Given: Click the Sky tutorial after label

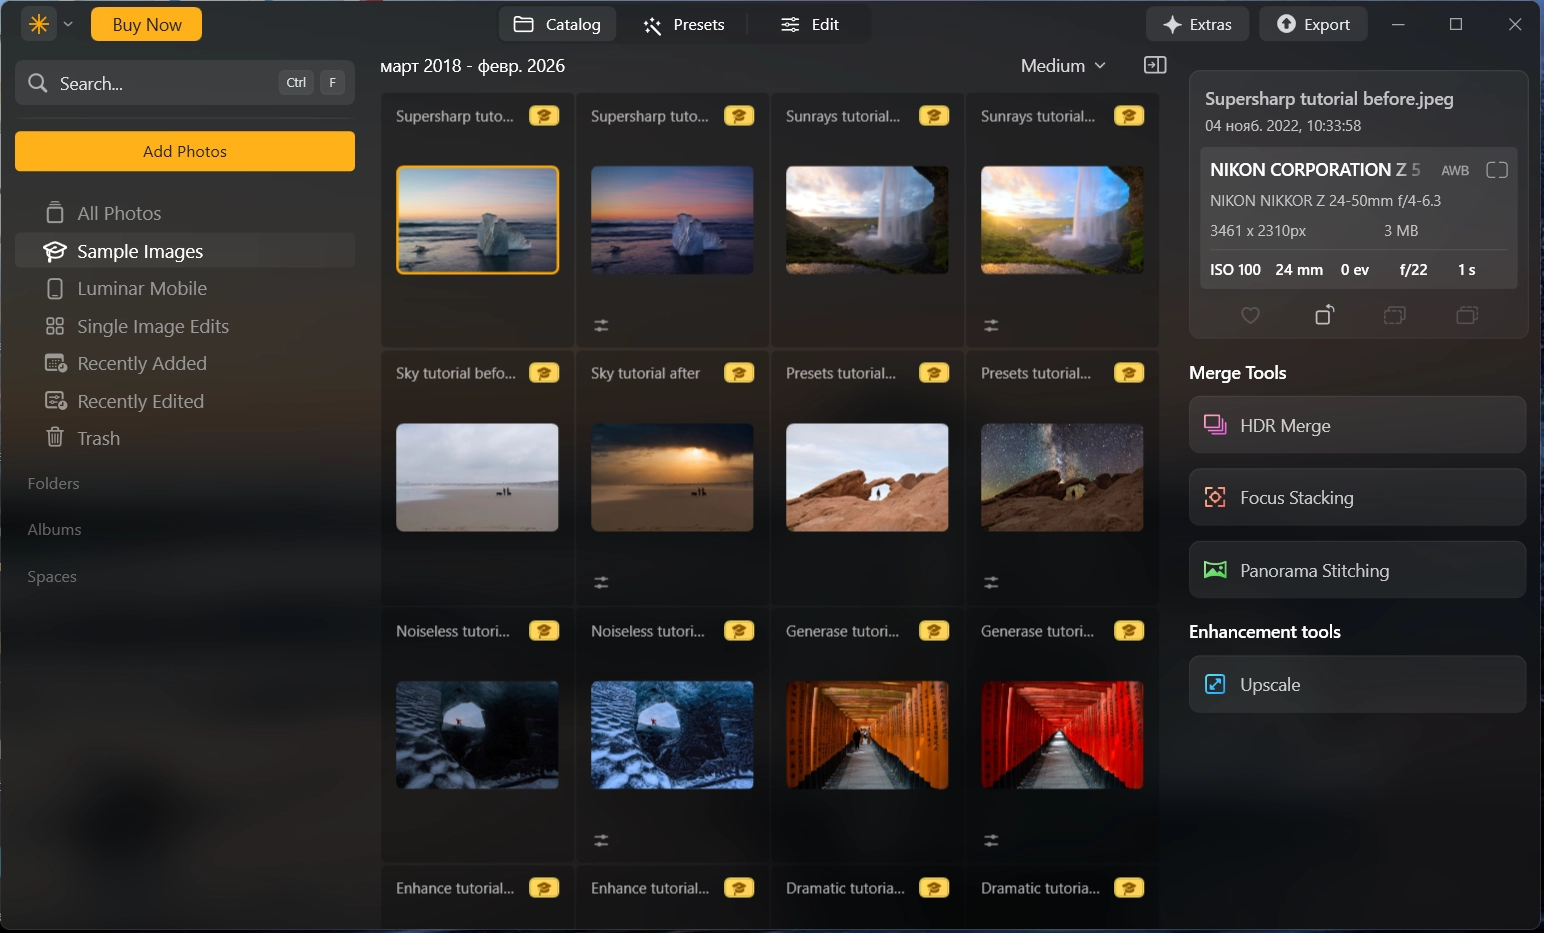Looking at the screenshot, I should pyautogui.click(x=645, y=373).
